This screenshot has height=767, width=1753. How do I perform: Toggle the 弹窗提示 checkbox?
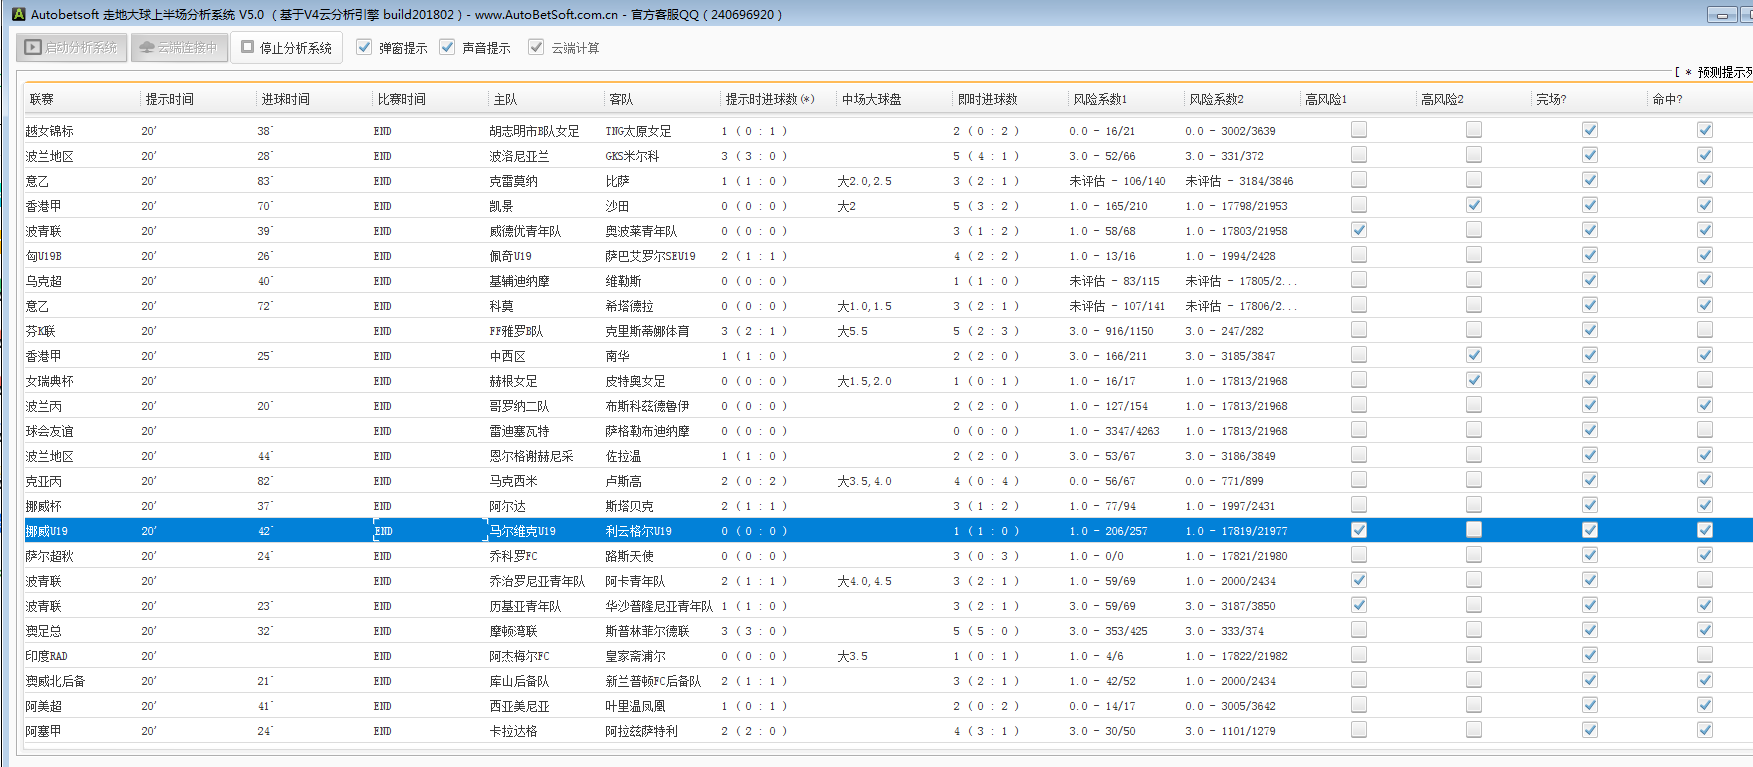(364, 47)
